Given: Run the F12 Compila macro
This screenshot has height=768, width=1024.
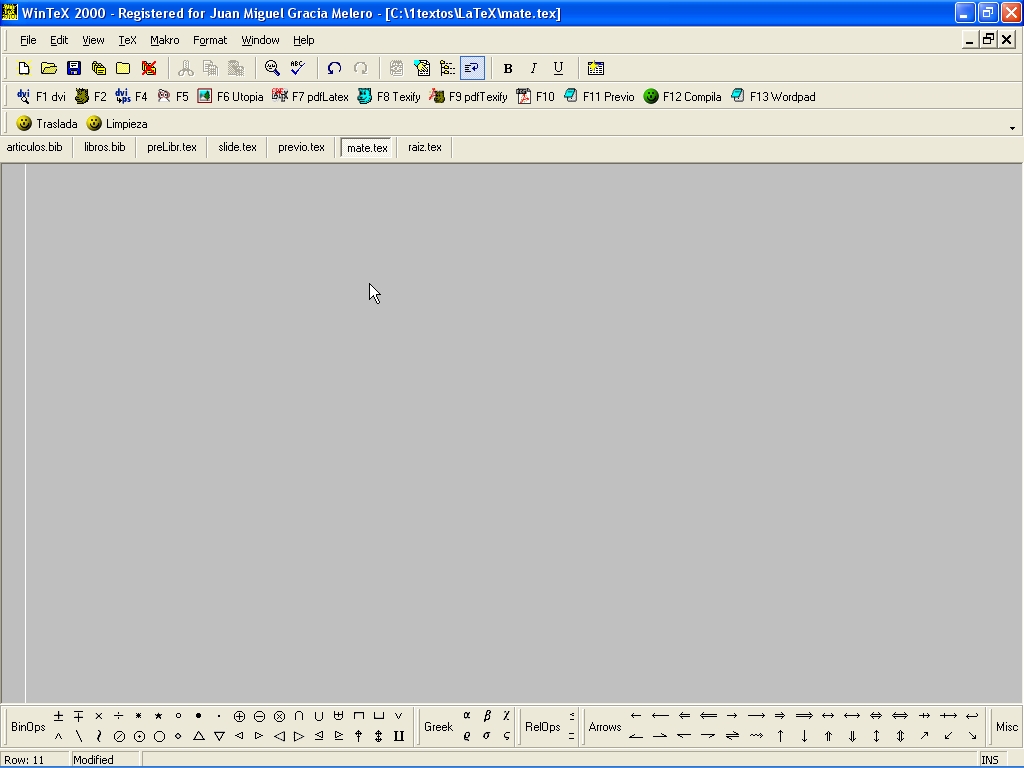Looking at the screenshot, I should click(x=682, y=97).
